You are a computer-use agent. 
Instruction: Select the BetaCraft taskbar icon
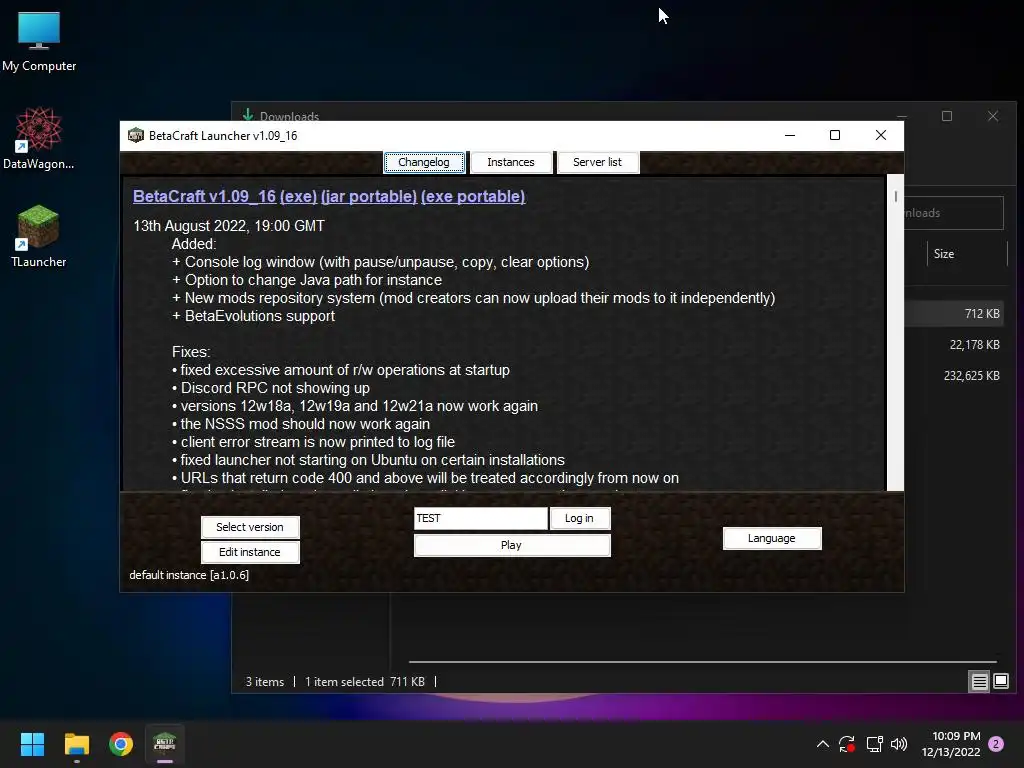click(x=165, y=744)
